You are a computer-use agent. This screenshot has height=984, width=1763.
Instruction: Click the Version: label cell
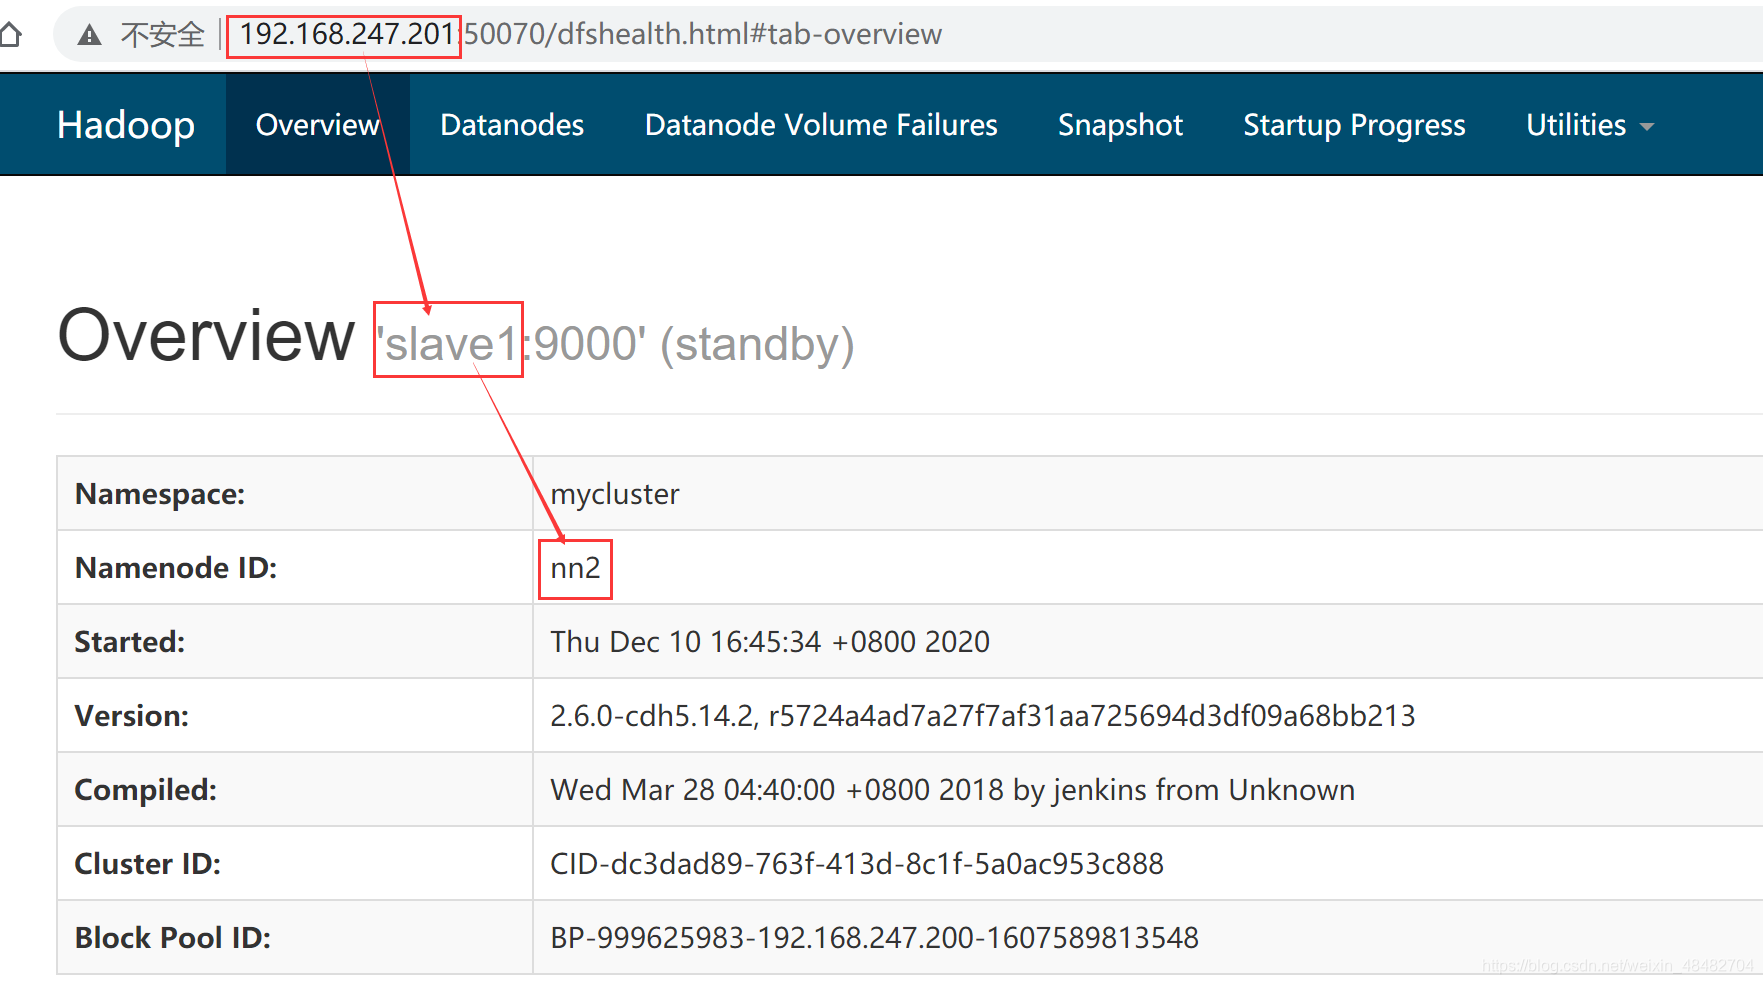(x=295, y=716)
